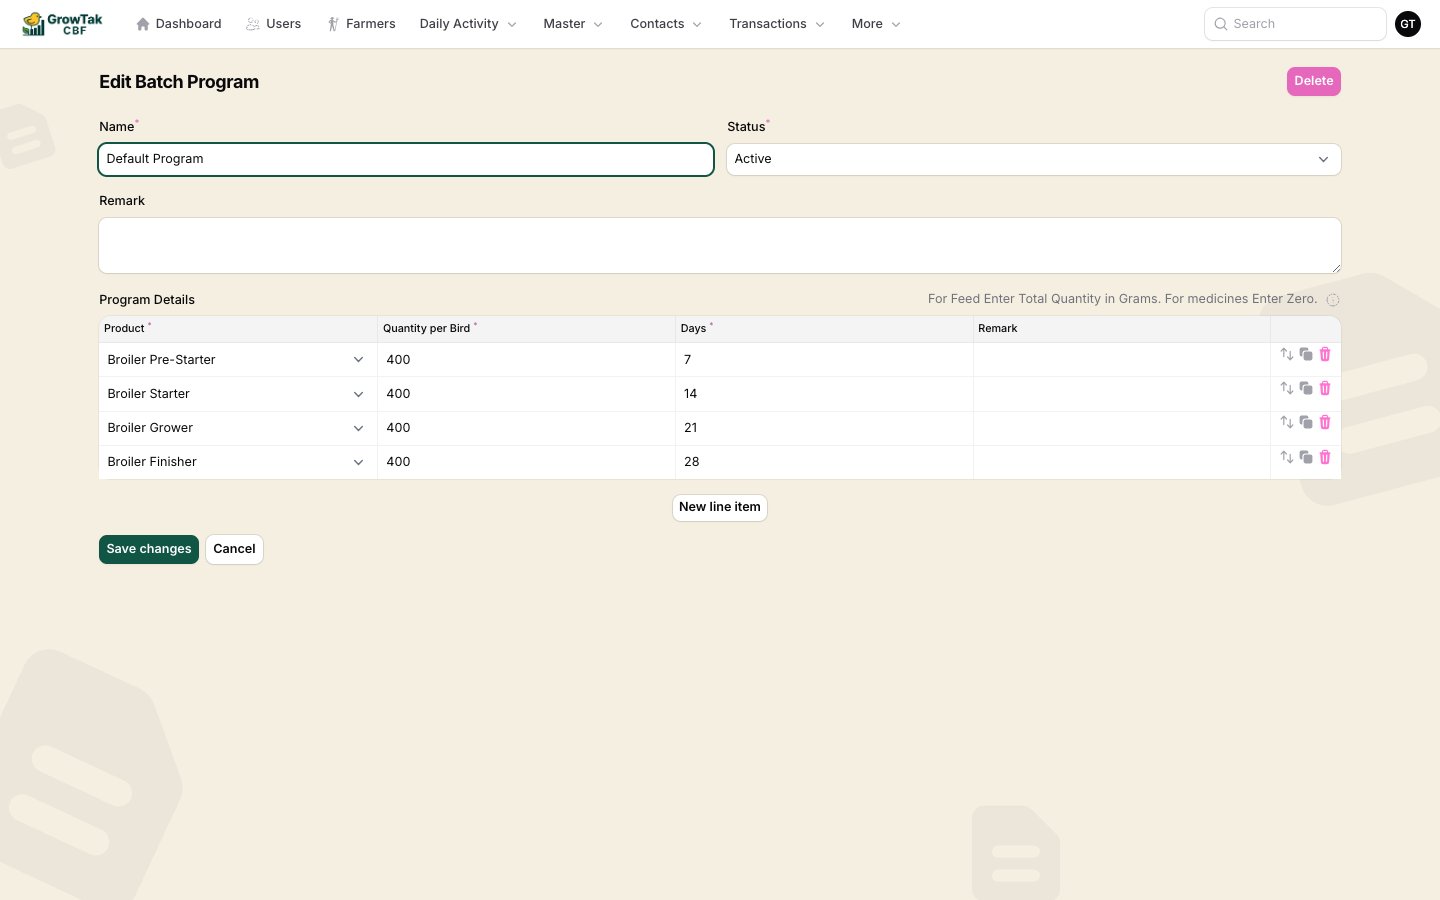Delete the Broiler Grower row
This screenshot has height=900, width=1440.
point(1325,422)
